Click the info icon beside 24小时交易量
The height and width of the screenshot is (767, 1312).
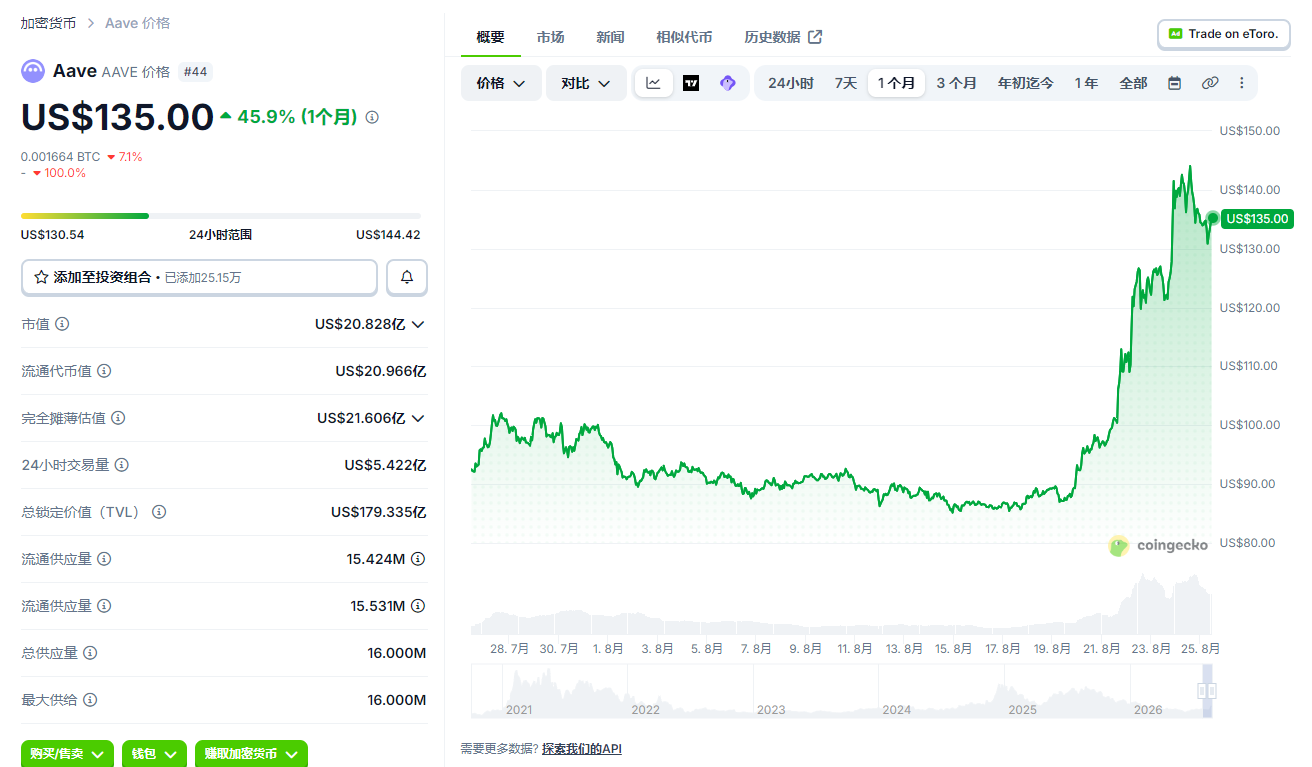[x=121, y=465]
